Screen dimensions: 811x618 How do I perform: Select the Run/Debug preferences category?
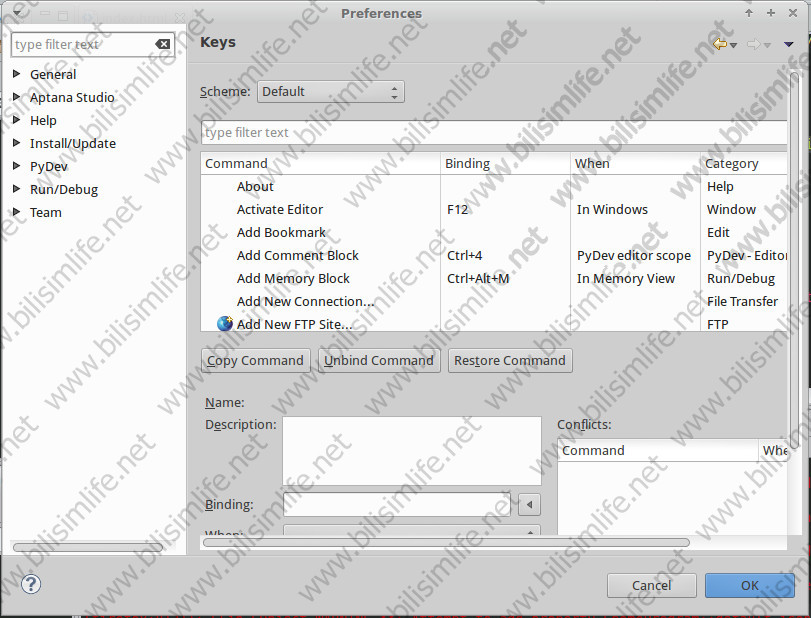coord(64,189)
